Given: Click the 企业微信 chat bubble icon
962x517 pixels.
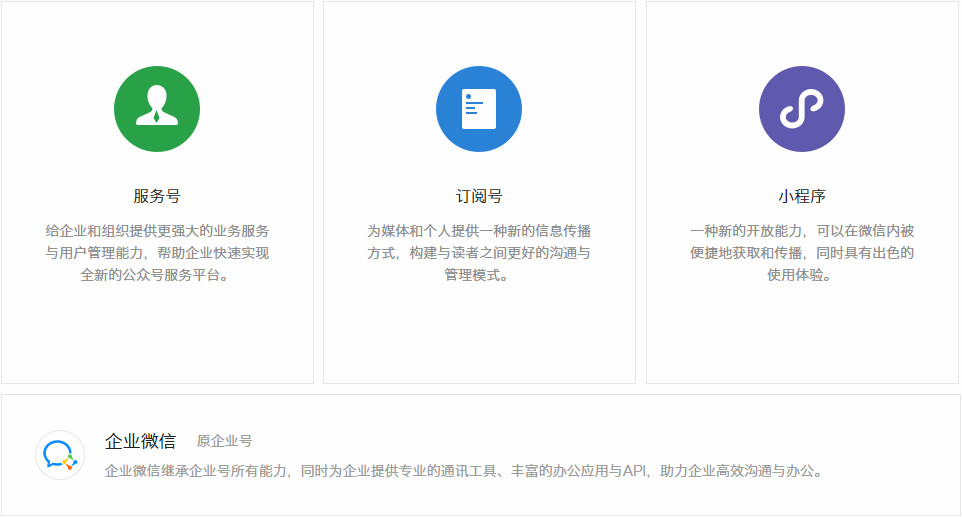Looking at the screenshot, I should coord(59,455).
